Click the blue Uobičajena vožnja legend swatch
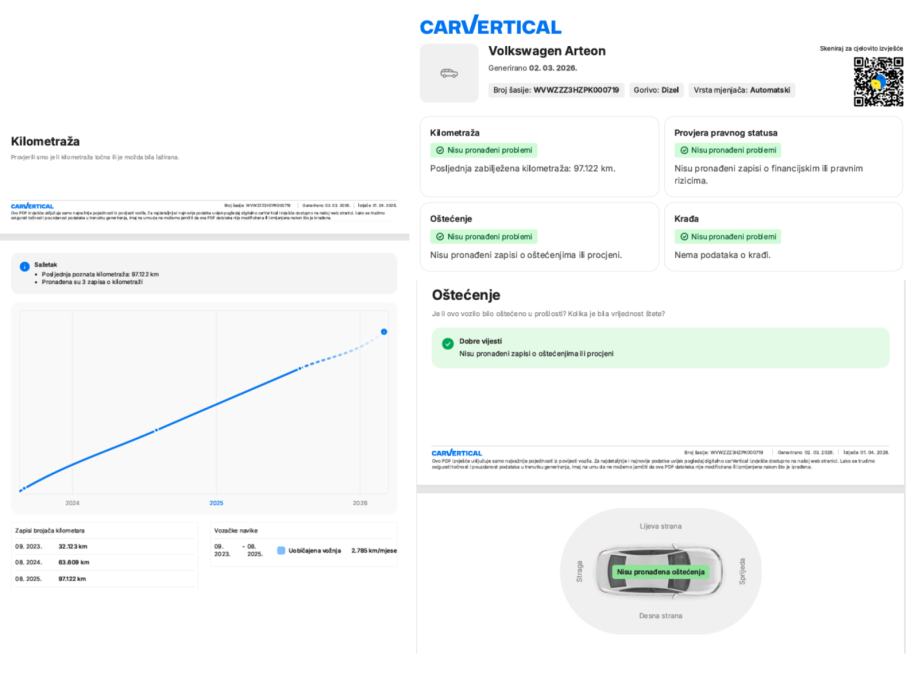This screenshot has width=919, height=678. pyautogui.click(x=281, y=551)
